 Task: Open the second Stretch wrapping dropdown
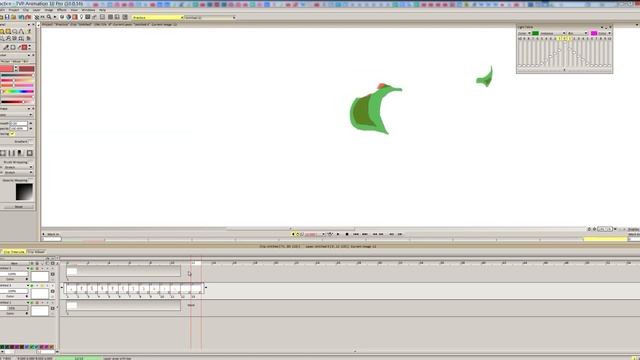click(18, 172)
